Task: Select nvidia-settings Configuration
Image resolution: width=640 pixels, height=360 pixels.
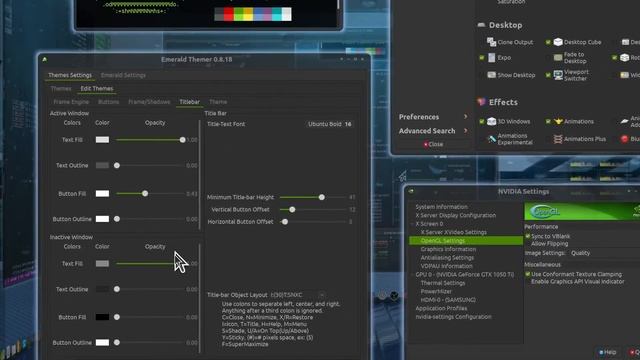Action: point(453,317)
